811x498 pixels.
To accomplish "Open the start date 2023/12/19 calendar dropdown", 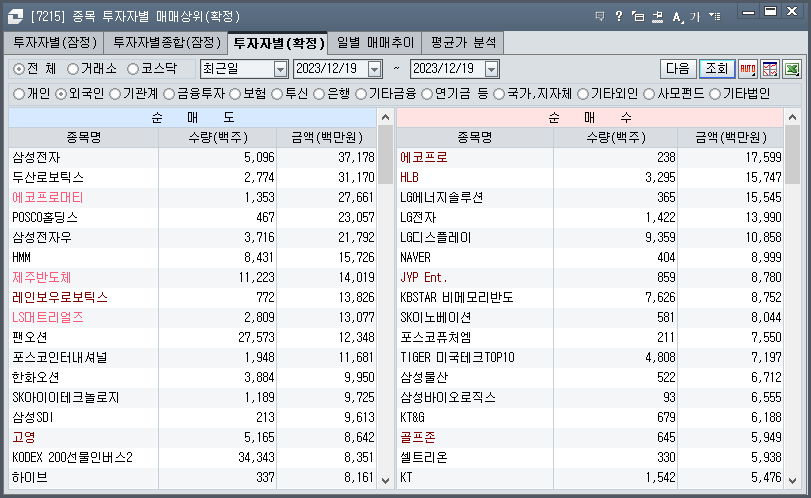I will coord(375,69).
